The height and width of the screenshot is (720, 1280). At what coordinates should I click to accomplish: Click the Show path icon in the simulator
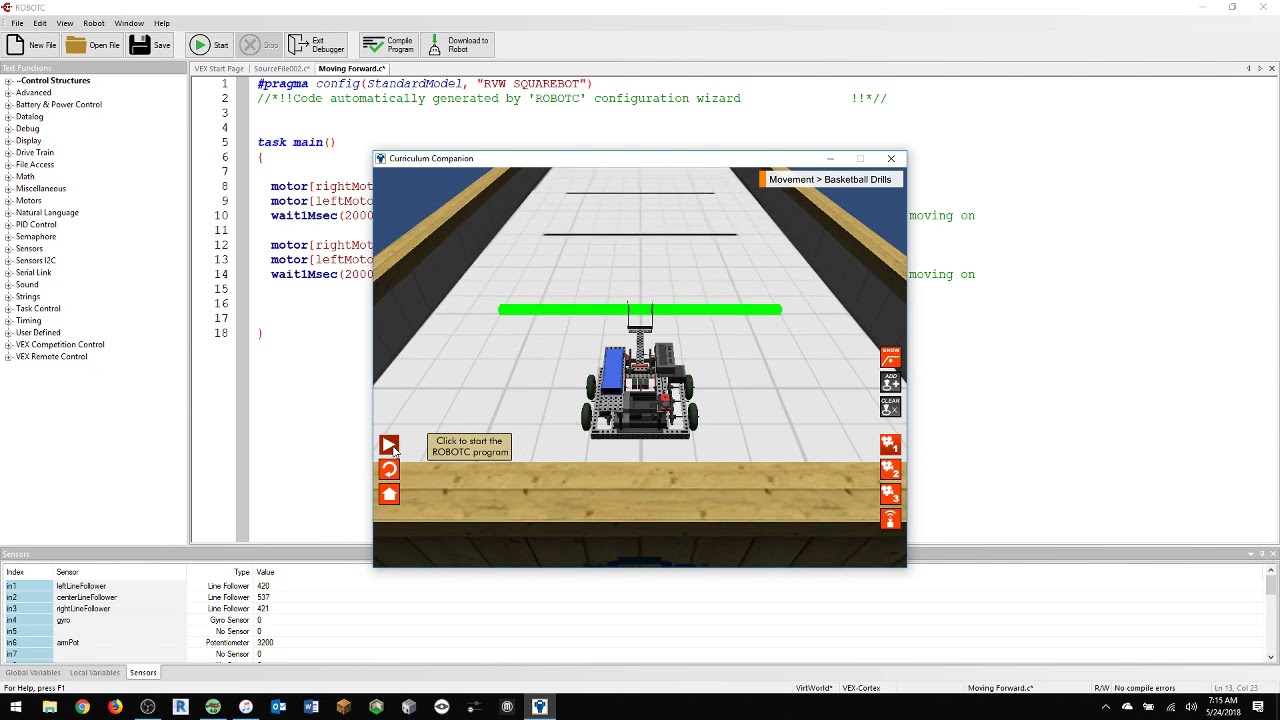[x=890, y=358]
